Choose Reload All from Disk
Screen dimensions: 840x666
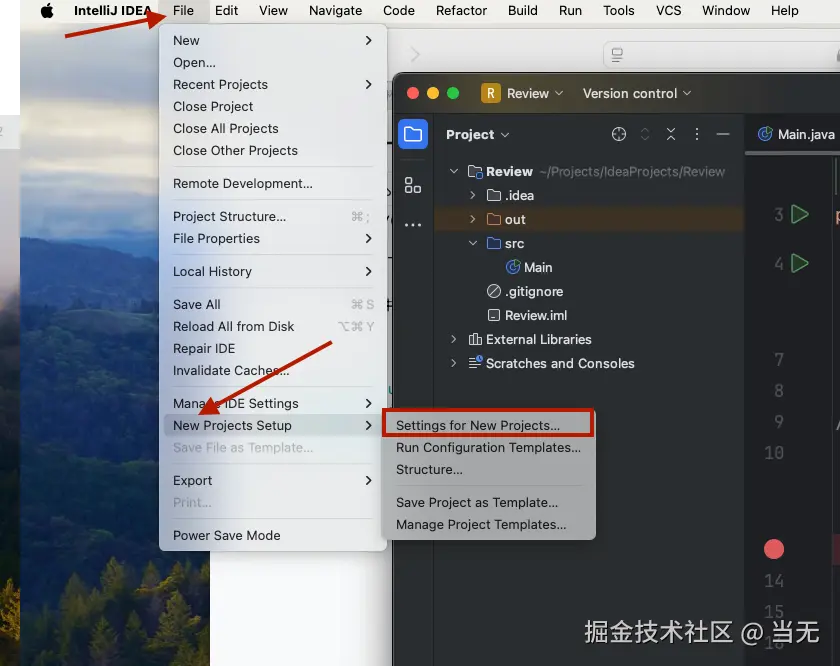click(273, 326)
